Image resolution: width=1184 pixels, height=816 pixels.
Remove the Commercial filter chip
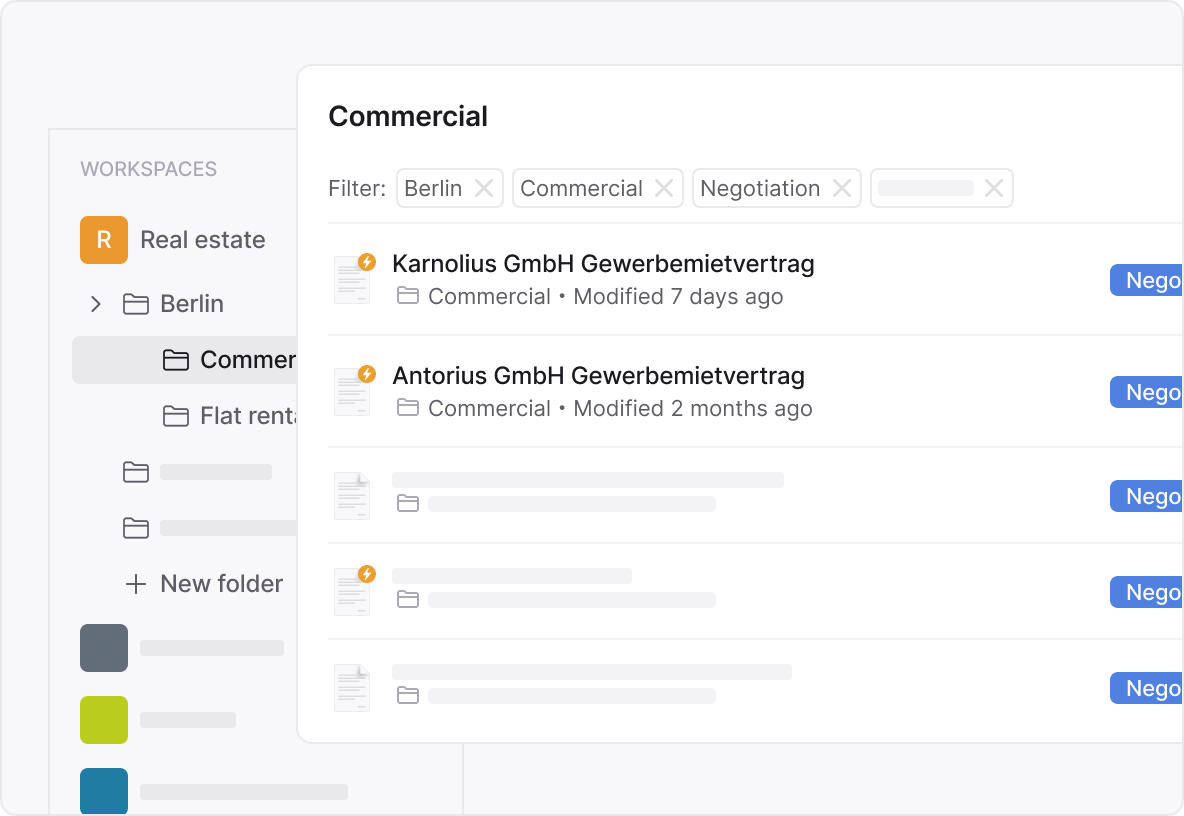pyautogui.click(x=664, y=188)
